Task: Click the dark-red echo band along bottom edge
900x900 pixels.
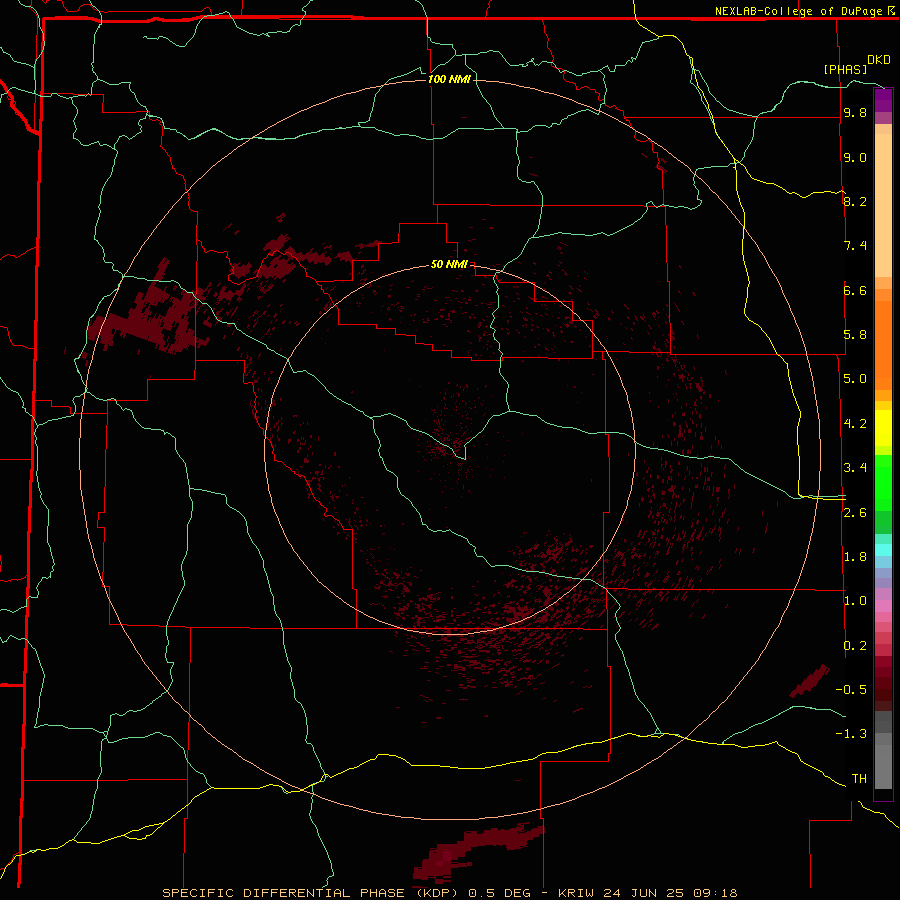Action: [x=478, y=851]
